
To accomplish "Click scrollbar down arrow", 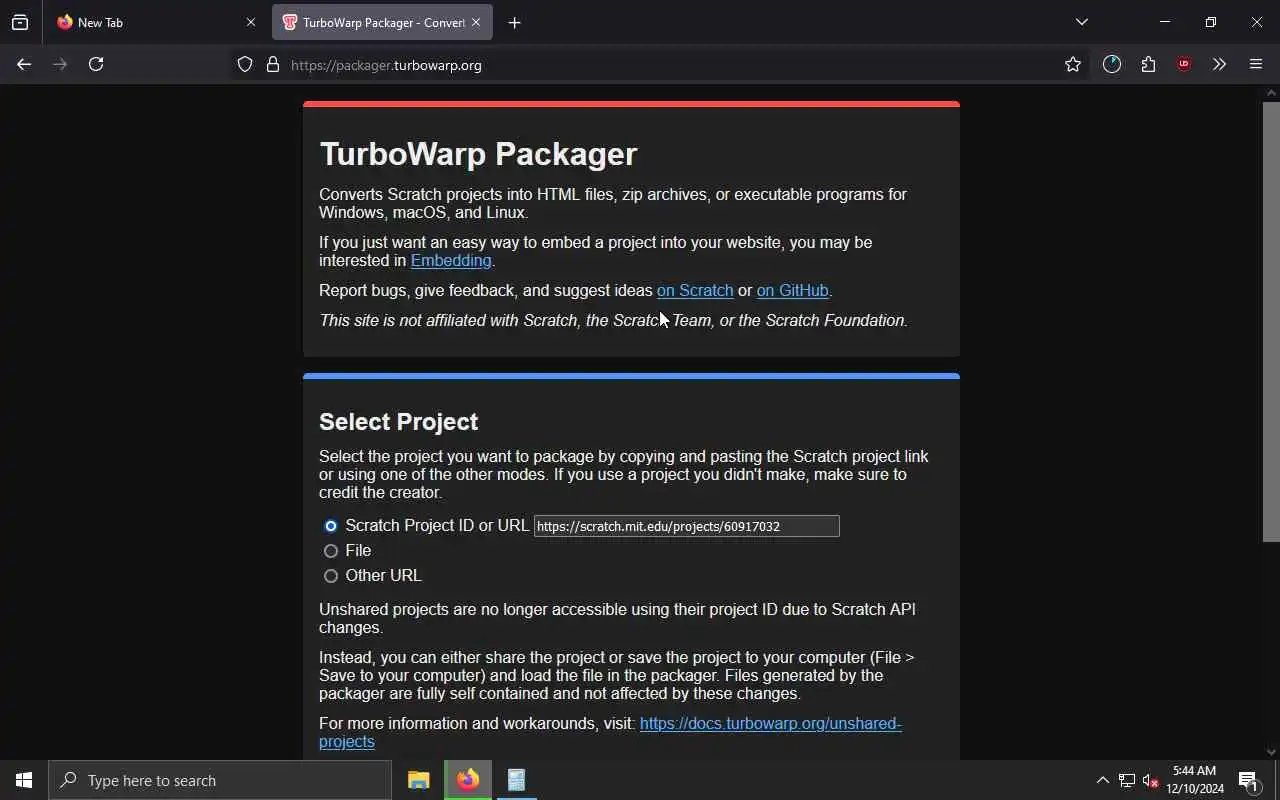I will 1271,752.
